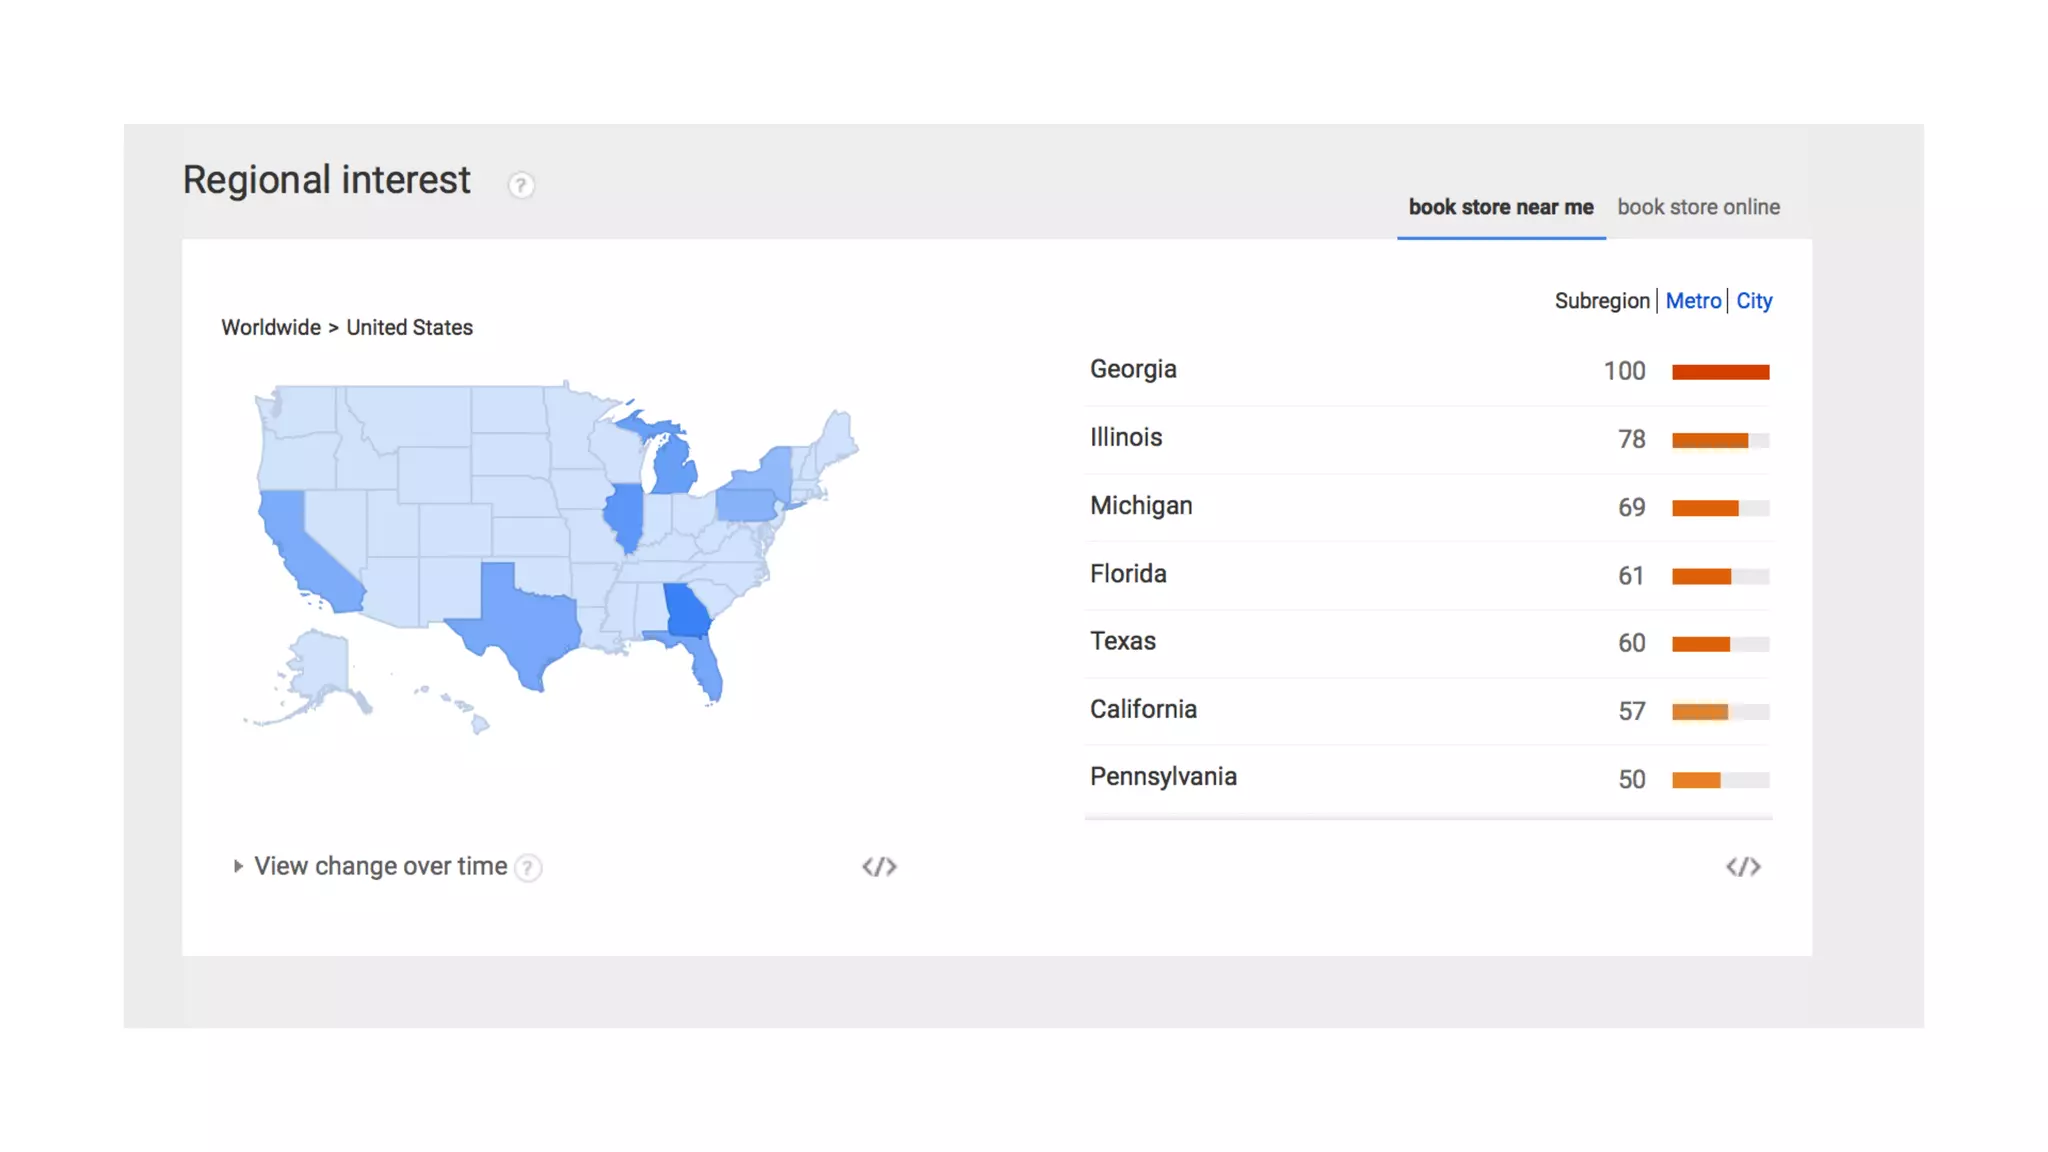The width and height of the screenshot is (2048, 1152).
Task: Select the Subregion view option
Action: (1601, 301)
